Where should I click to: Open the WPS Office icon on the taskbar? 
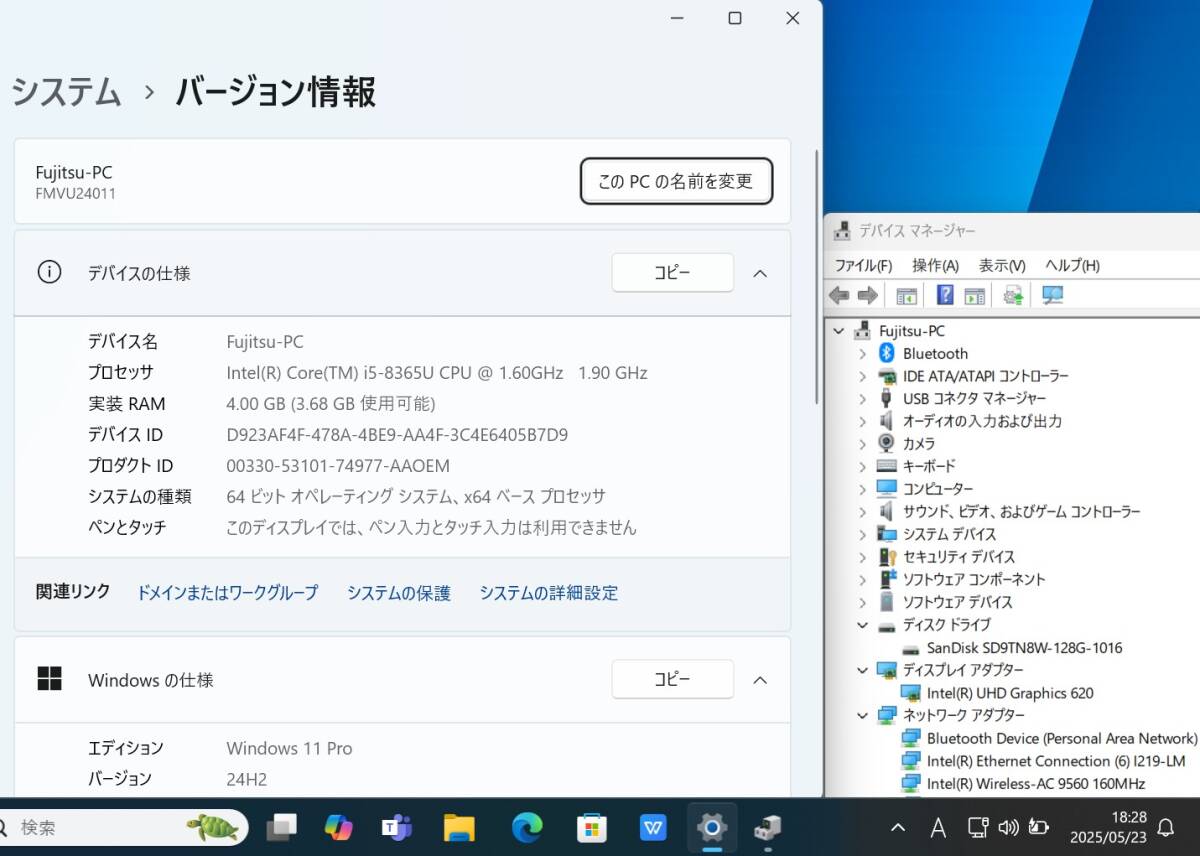click(x=653, y=827)
